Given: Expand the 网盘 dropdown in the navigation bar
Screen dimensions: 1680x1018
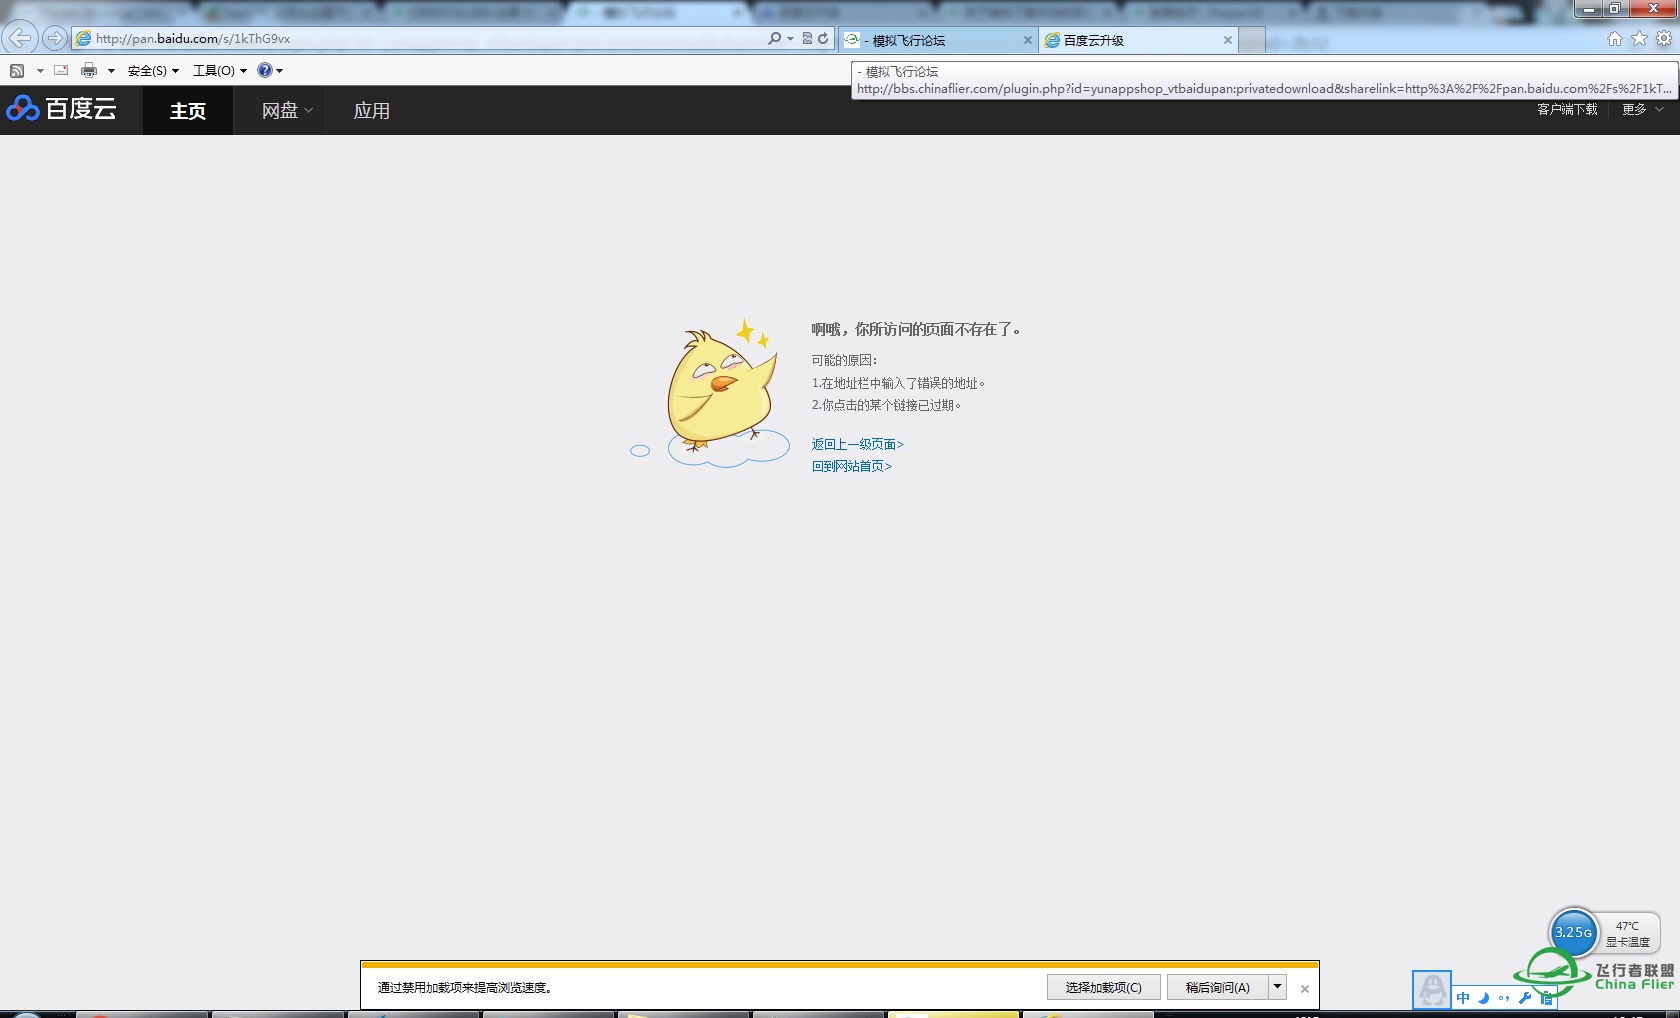Looking at the screenshot, I should point(287,111).
